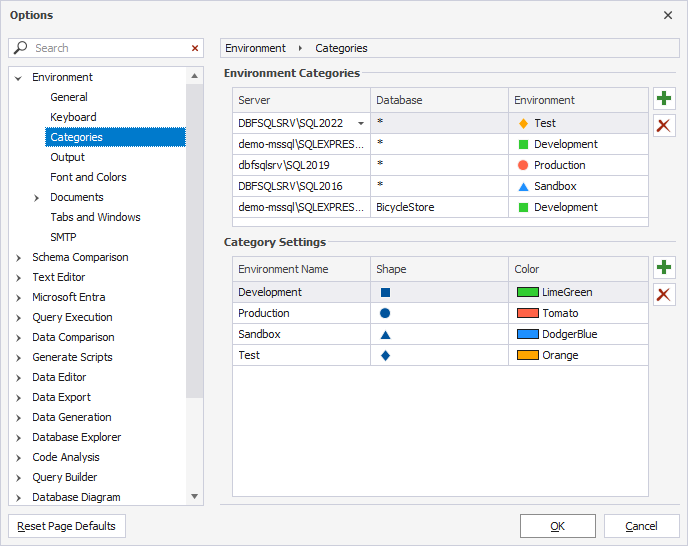Select the Sandbox name in Category Settings
Viewport: 688px width, 546px height.
(259, 334)
